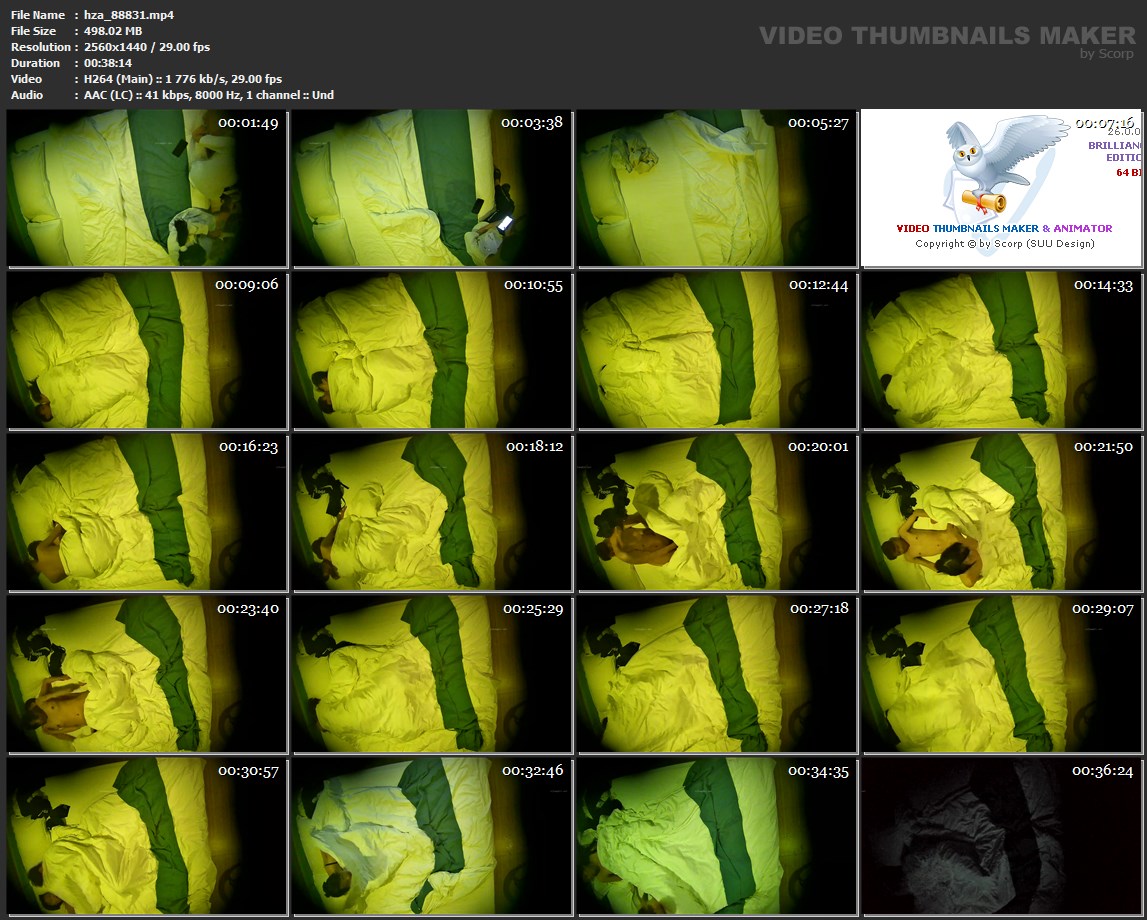
Task: Select the thumbnail stamped 00:30:57
Action: pos(146,837)
